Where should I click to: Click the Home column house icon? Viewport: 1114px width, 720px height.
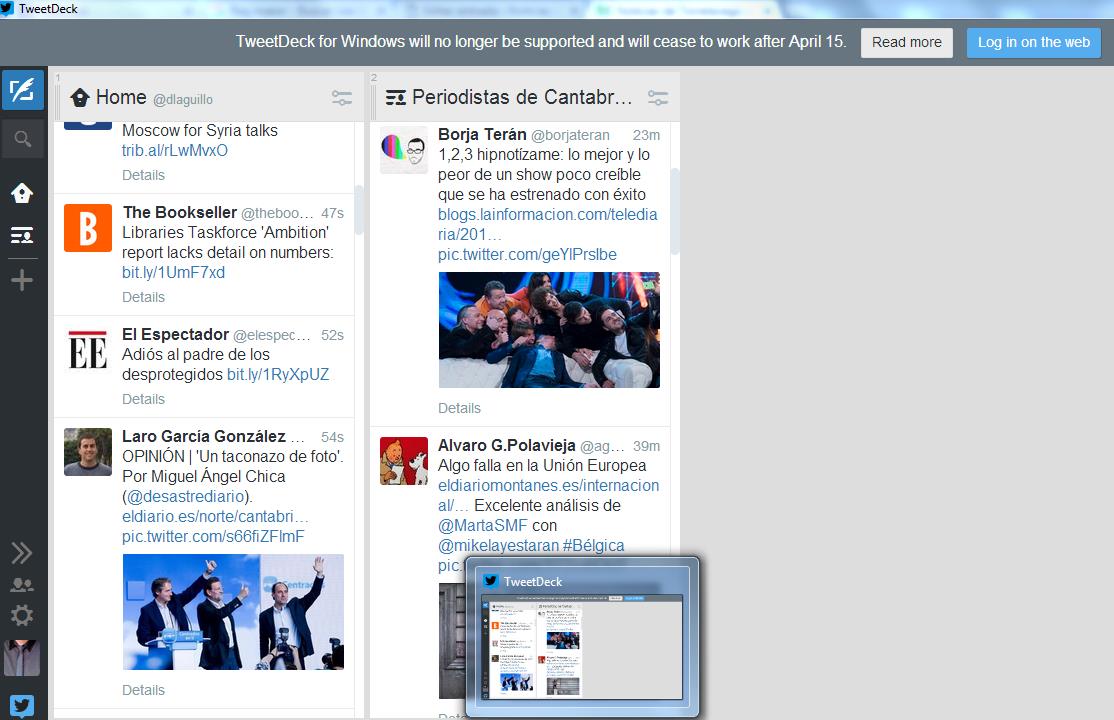point(80,97)
